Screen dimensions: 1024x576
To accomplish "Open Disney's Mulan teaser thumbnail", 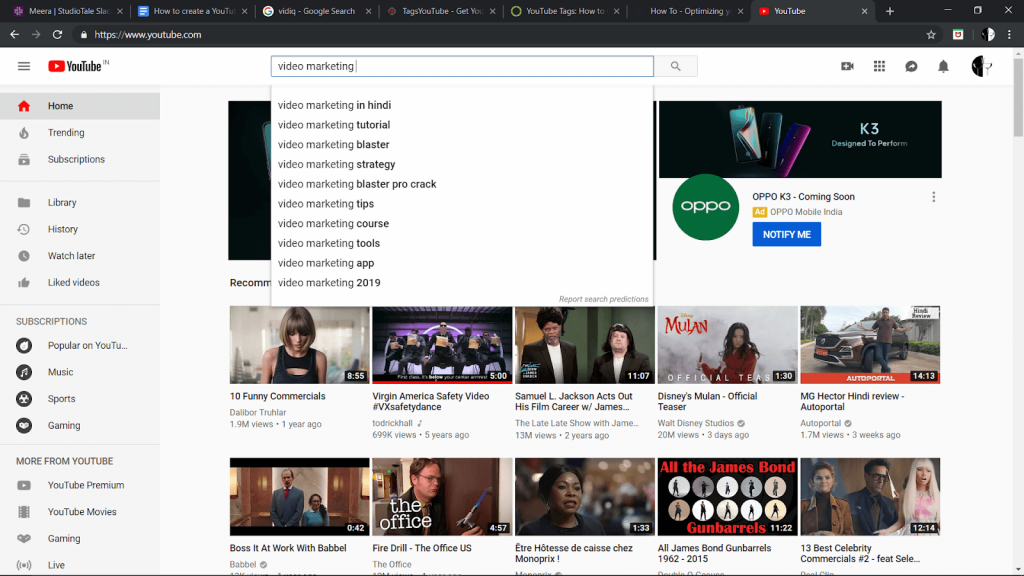I will (728, 345).
